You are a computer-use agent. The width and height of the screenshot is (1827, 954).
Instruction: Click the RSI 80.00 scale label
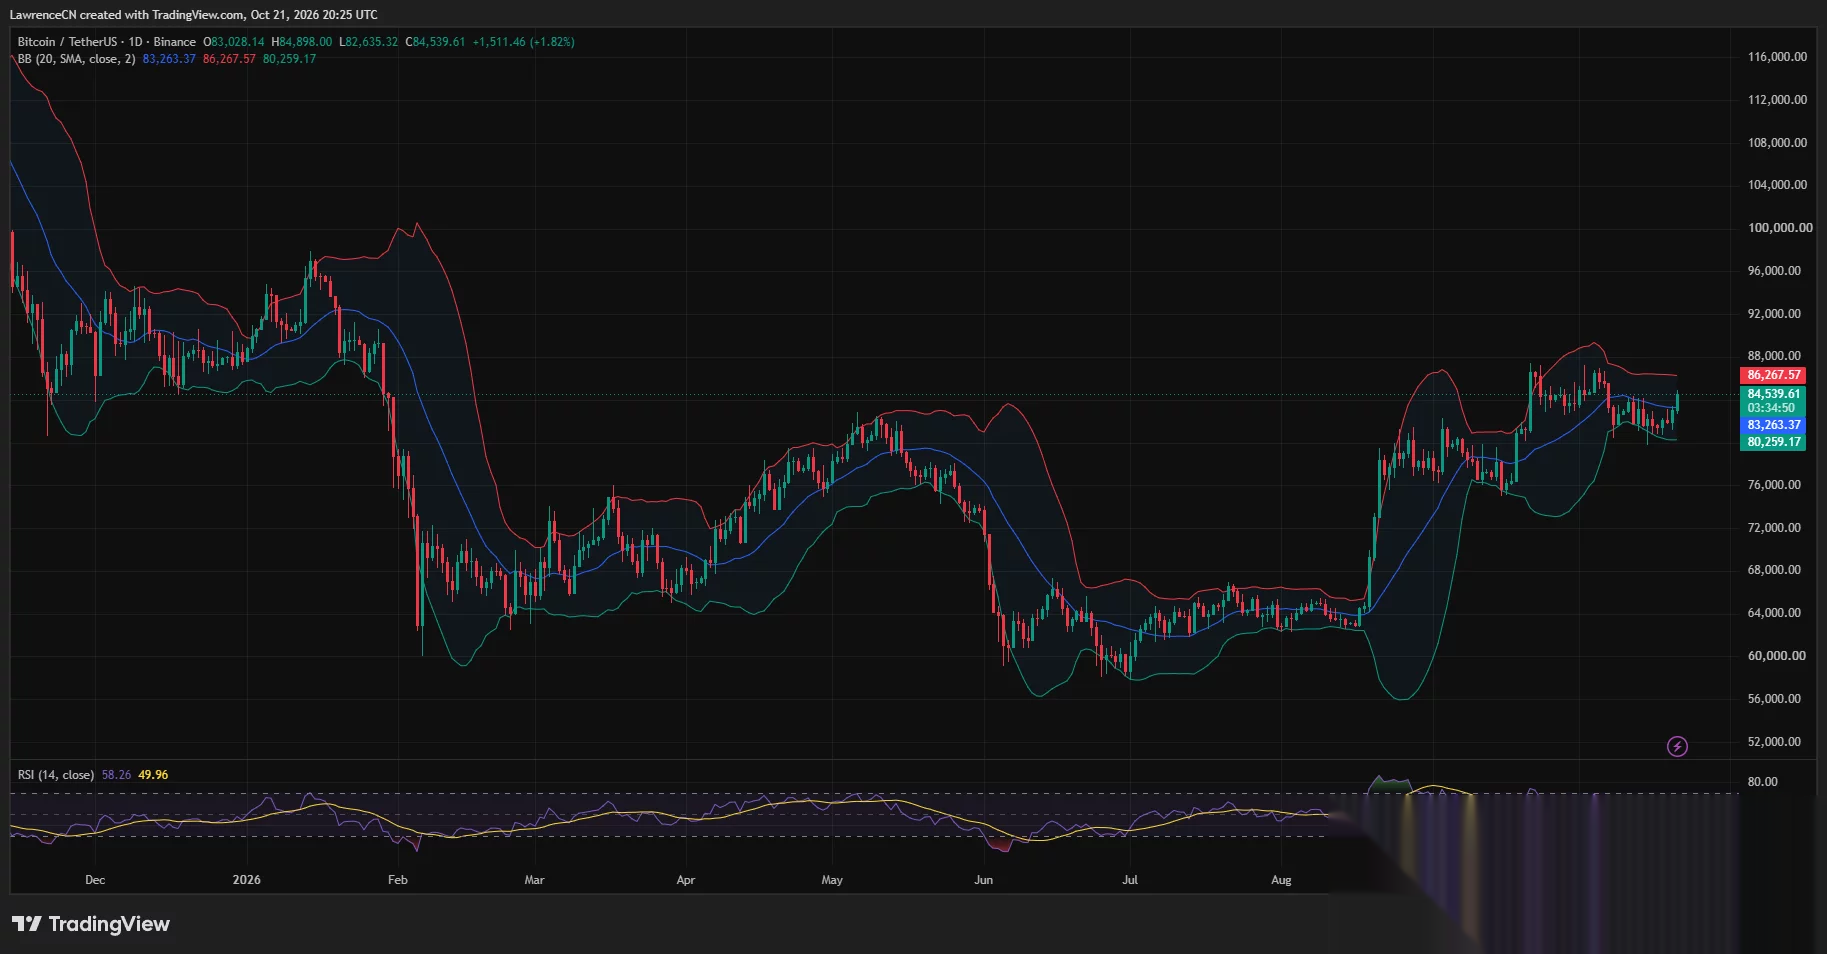tap(1763, 782)
